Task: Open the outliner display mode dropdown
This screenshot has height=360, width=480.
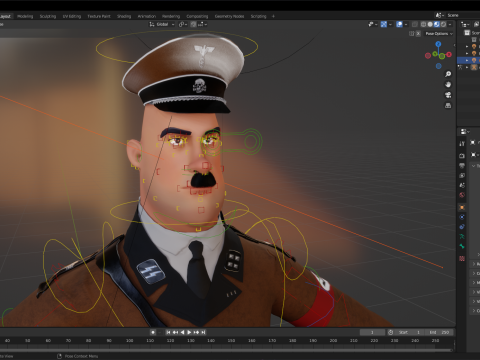Action: [465, 24]
